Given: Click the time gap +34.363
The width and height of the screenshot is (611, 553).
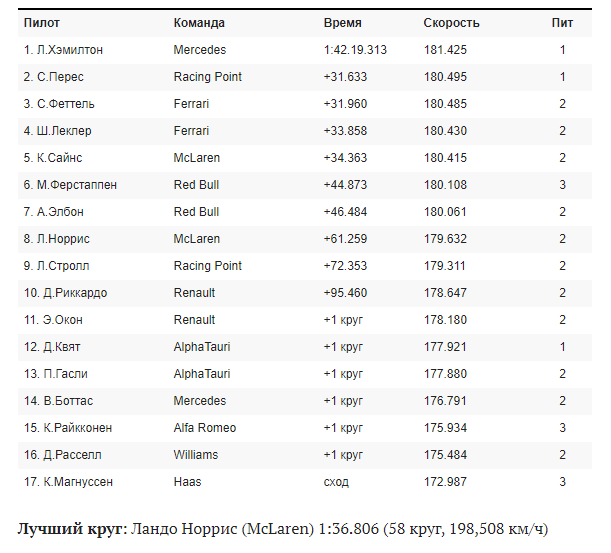Looking at the screenshot, I should click(345, 158).
